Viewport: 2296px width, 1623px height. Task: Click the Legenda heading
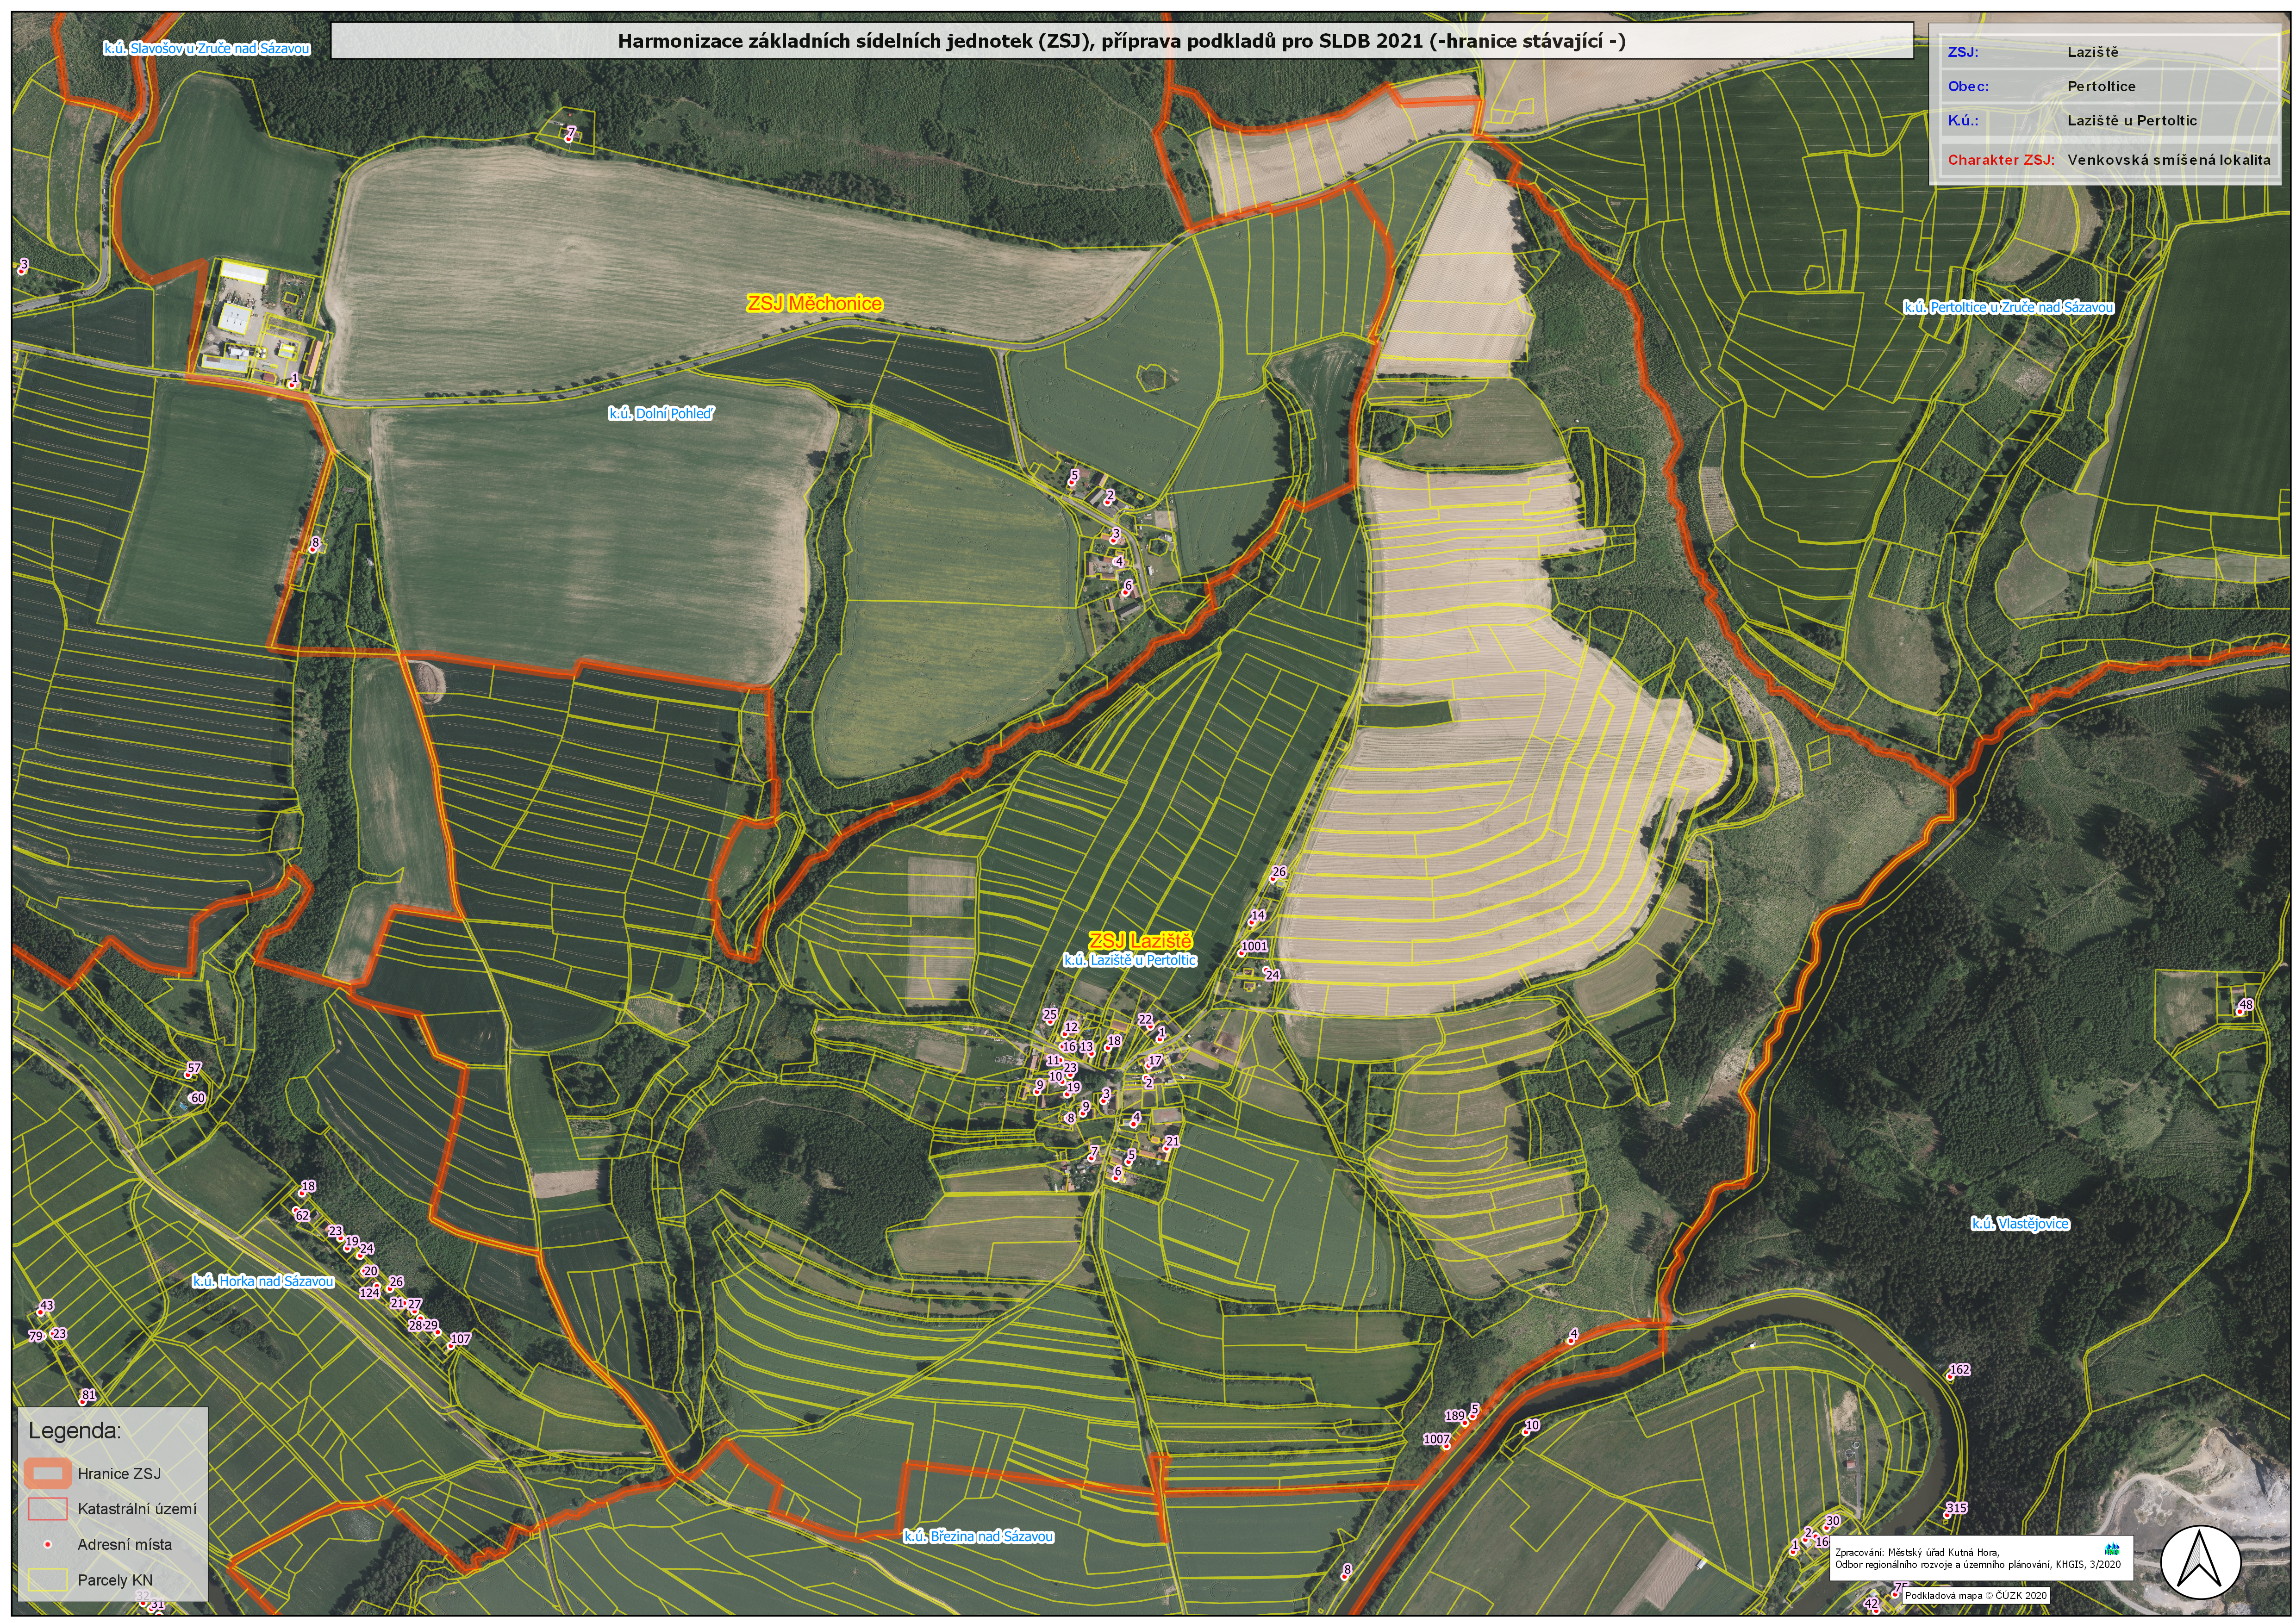pyautogui.click(x=74, y=1430)
